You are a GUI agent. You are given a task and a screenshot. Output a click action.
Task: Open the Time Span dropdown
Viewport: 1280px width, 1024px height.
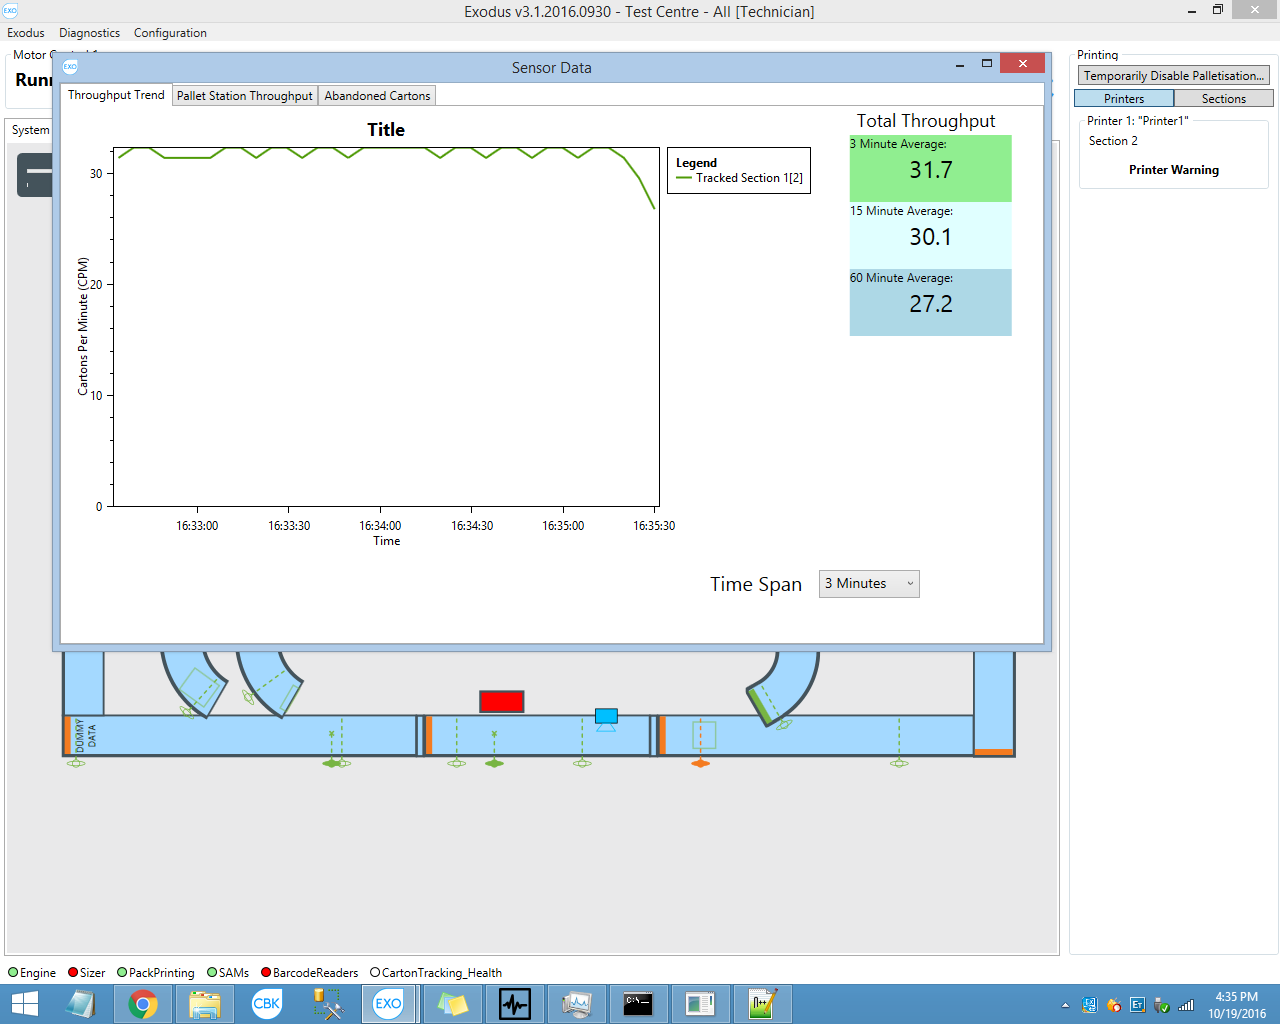point(869,584)
